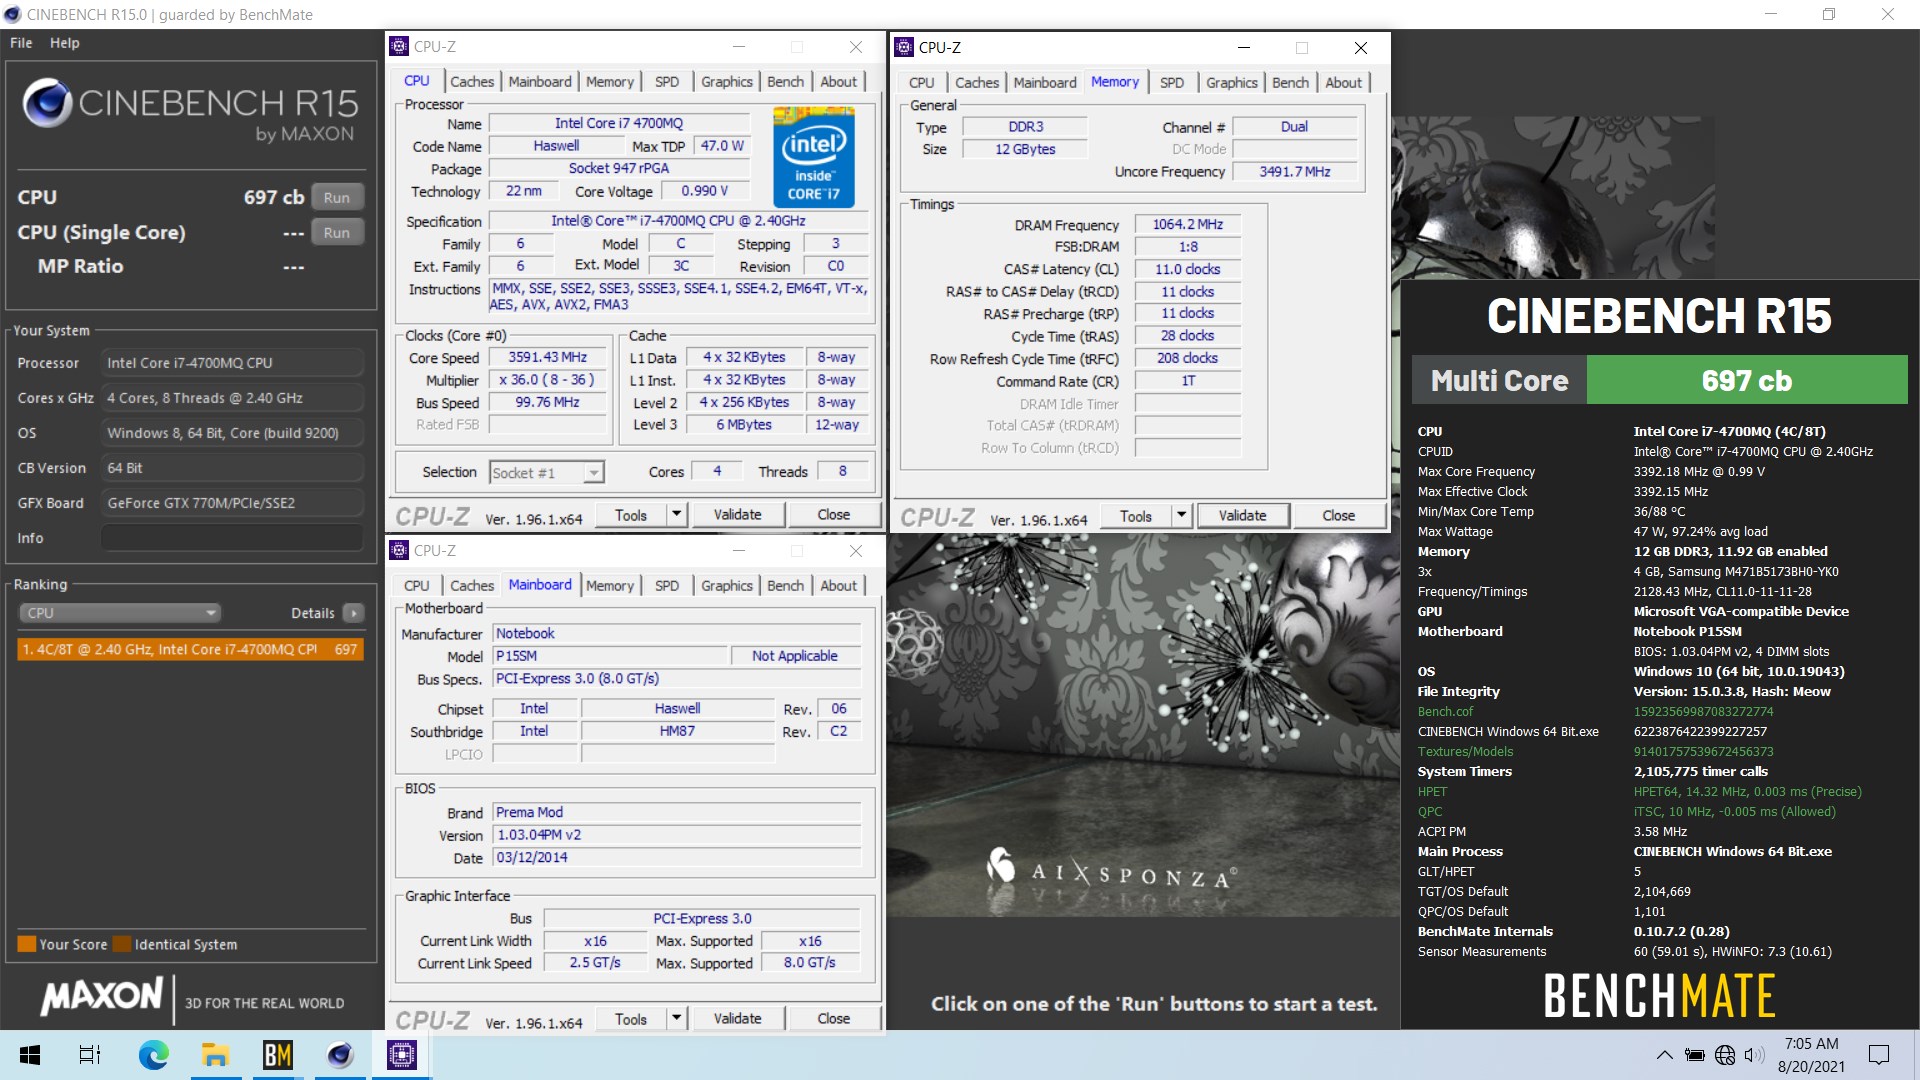Click battery power tray icon
The image size is (1920, 1080).
tap(1695, 1055)
